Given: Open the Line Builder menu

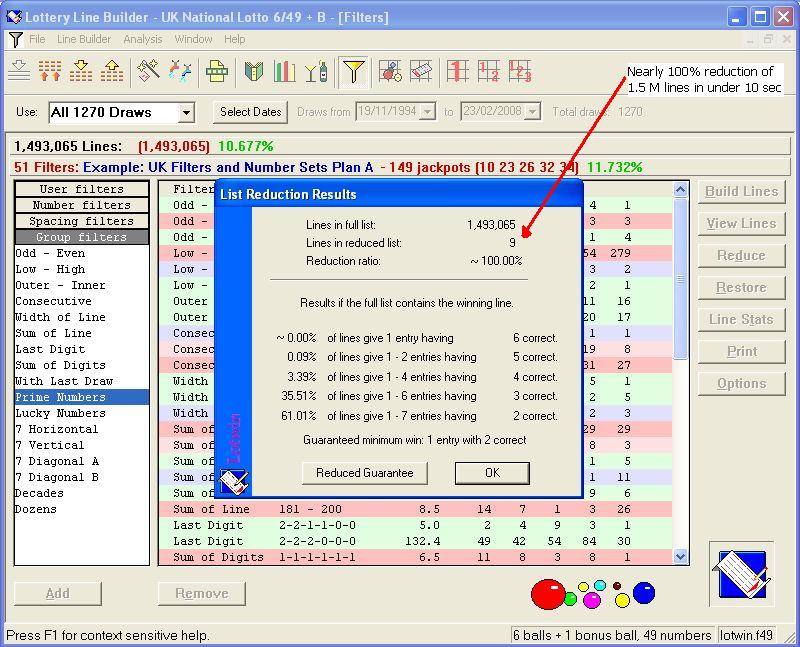Looking at the screenshot, I should tap(84, 39).
